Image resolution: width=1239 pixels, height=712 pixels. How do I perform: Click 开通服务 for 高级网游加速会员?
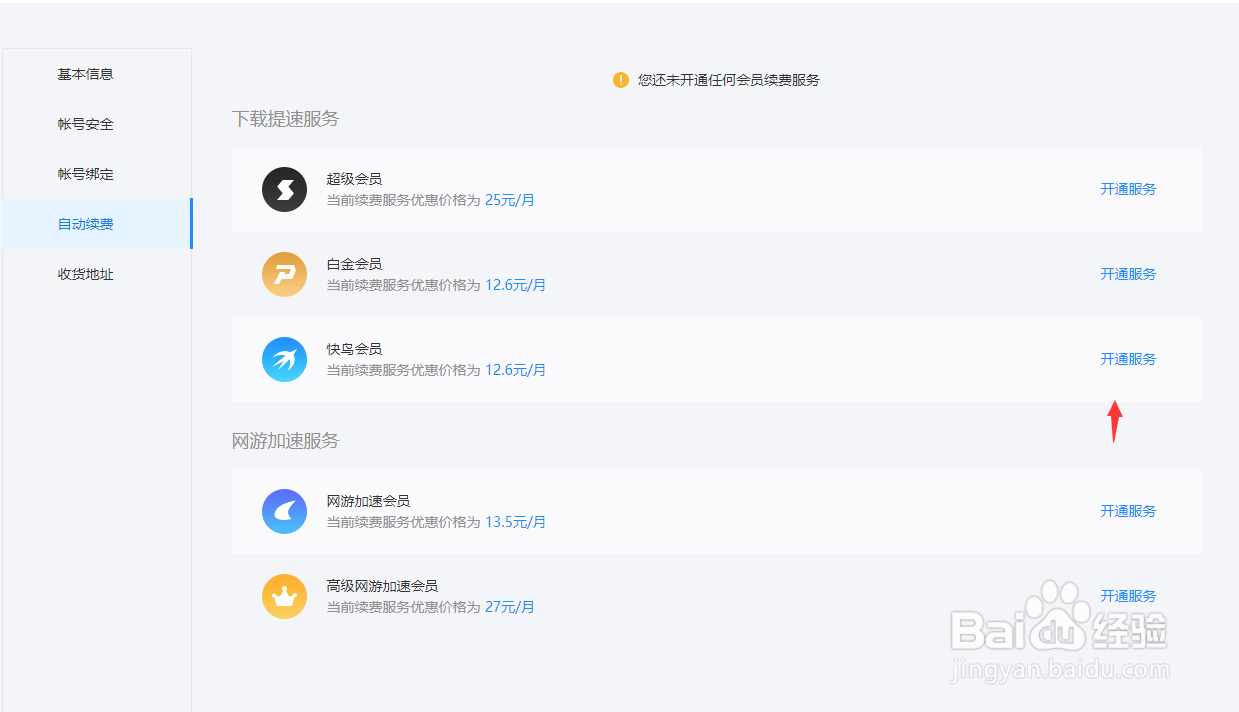tap(1128, 596)
